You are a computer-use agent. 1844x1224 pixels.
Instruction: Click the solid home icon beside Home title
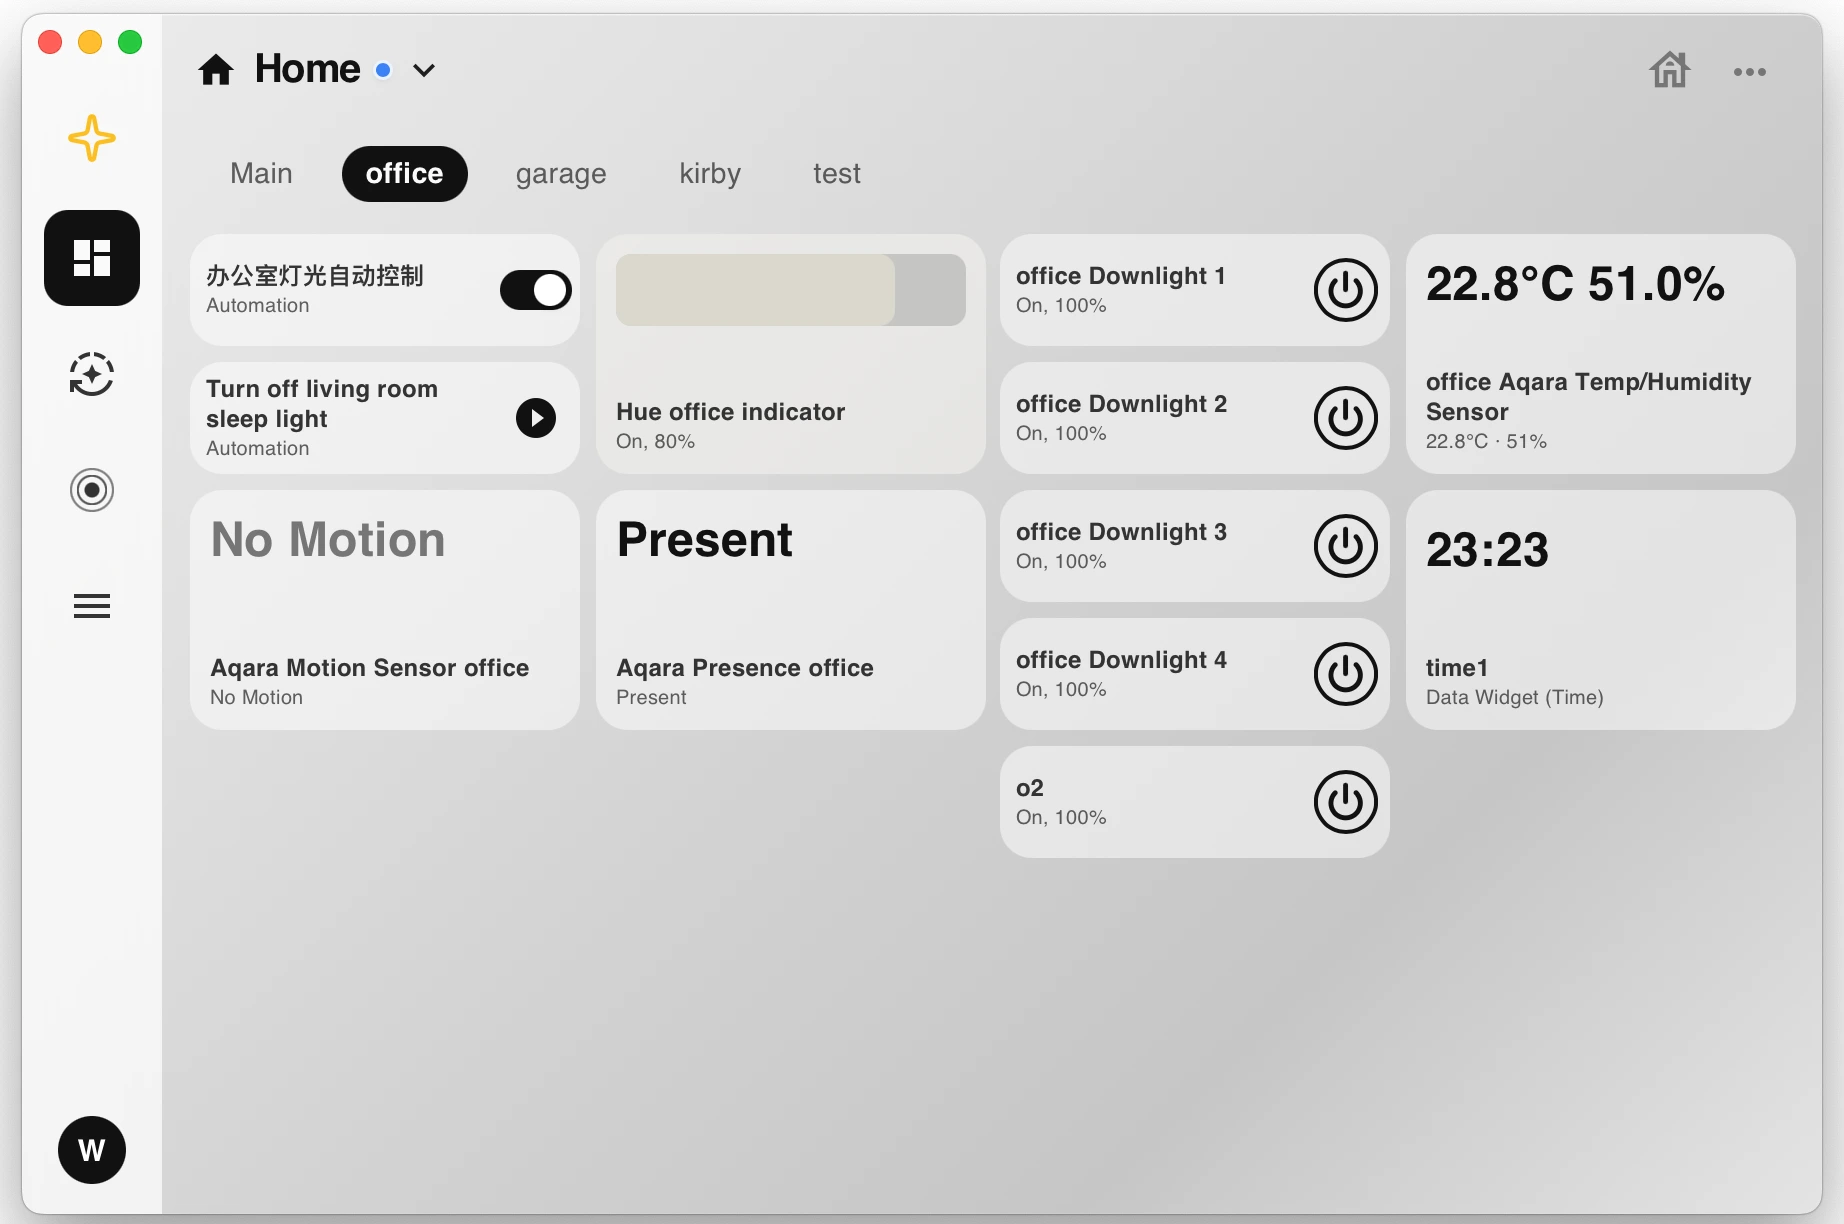tap(216, 70)
